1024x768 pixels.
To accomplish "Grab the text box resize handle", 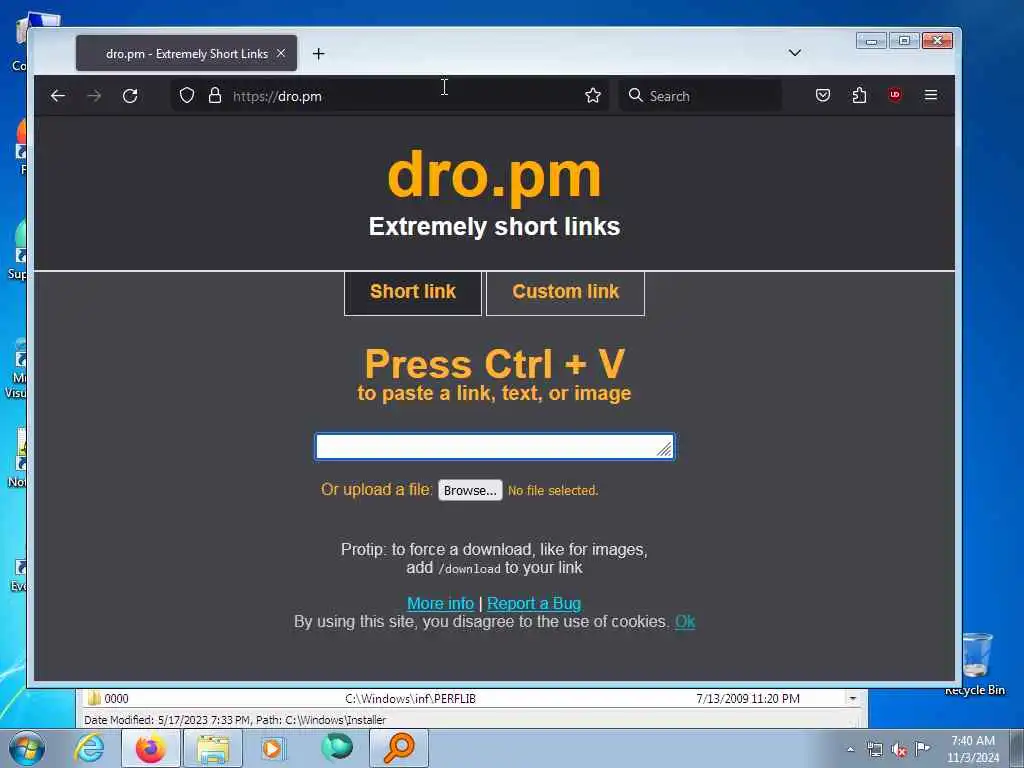I will coord(664,449).
